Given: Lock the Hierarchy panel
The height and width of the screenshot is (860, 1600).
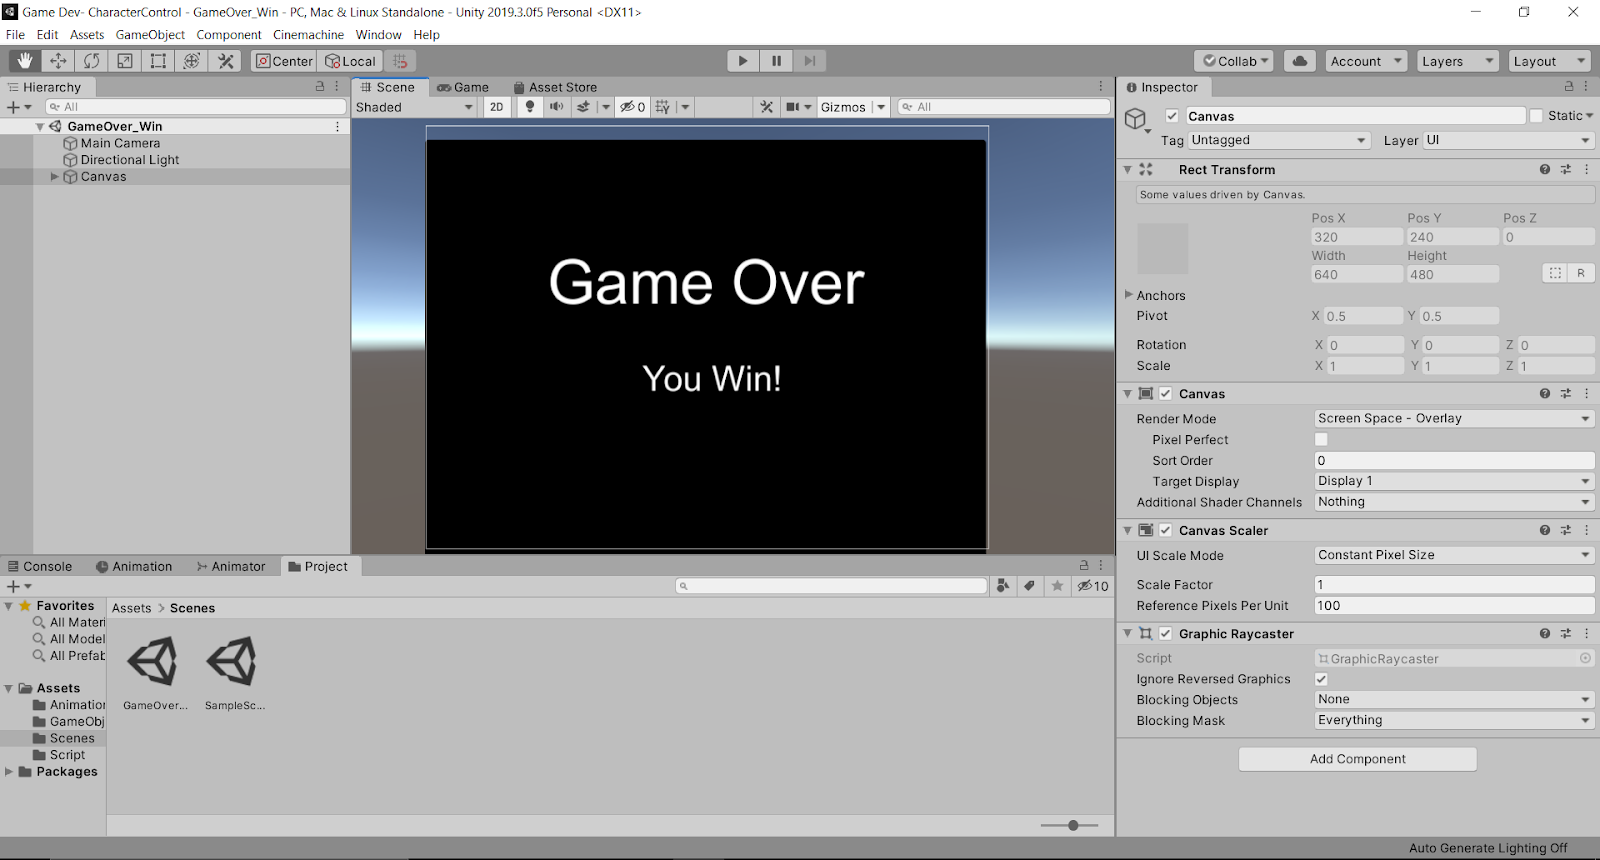Looking at the screenshot, I should [x=320, y=87].
